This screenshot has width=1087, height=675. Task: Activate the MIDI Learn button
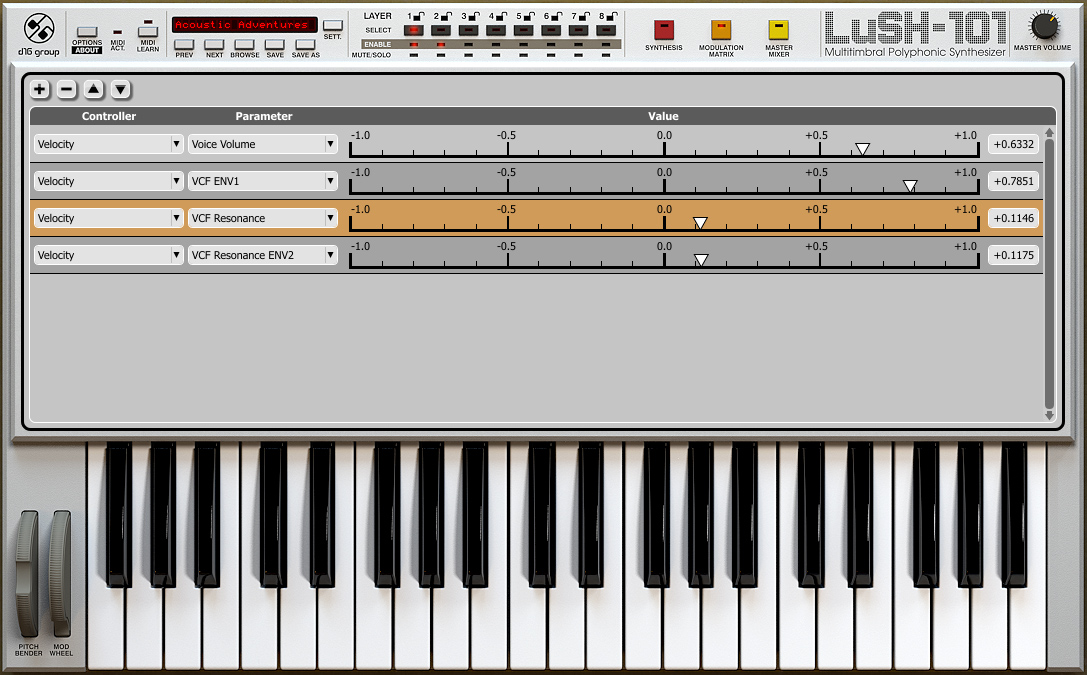coord(148,31)
